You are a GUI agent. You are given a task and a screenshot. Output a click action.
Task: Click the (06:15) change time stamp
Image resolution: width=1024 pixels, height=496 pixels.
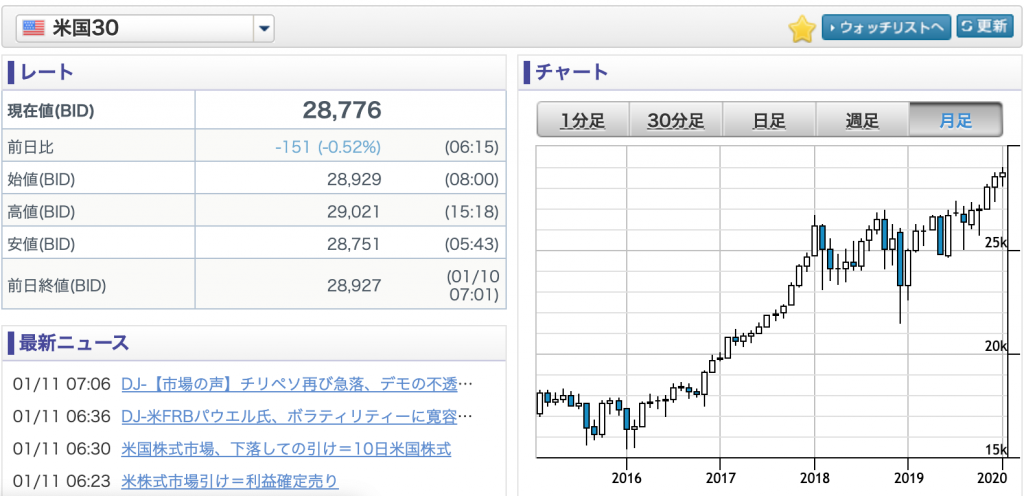click(x=472, y=147)
